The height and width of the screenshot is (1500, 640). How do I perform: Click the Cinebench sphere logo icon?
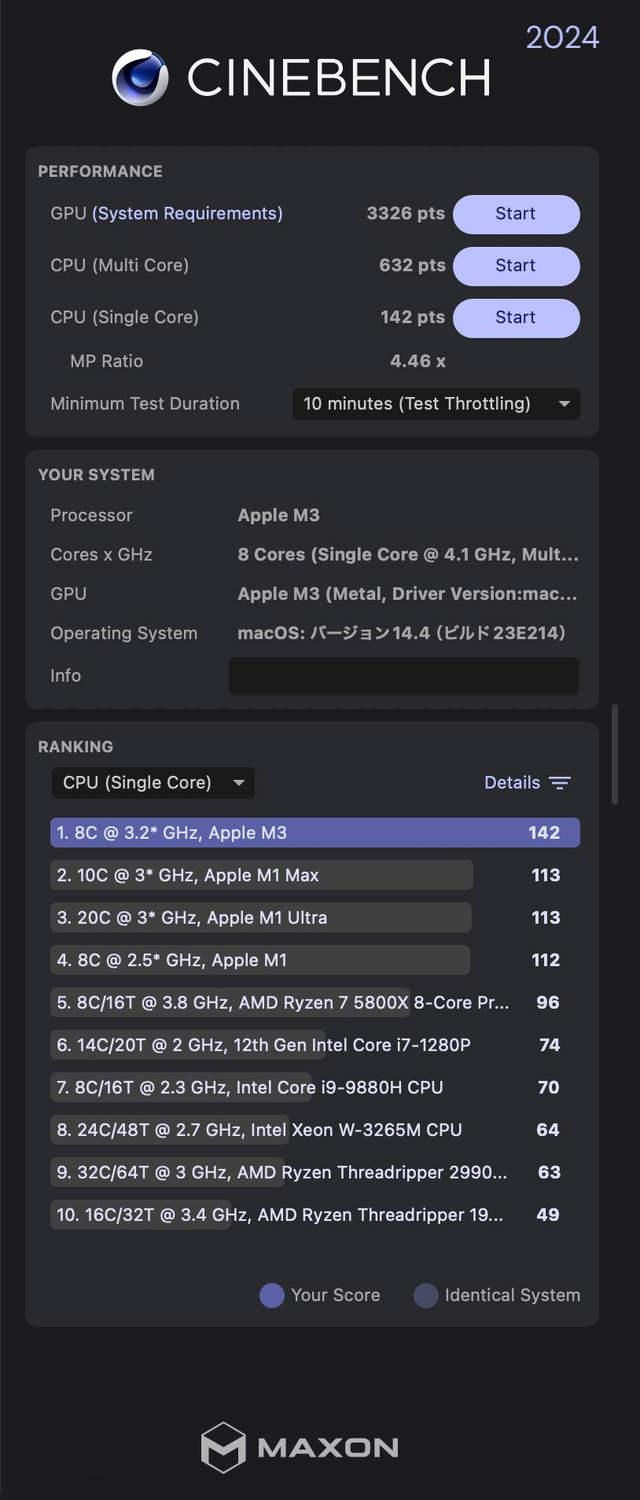[140, 78]
